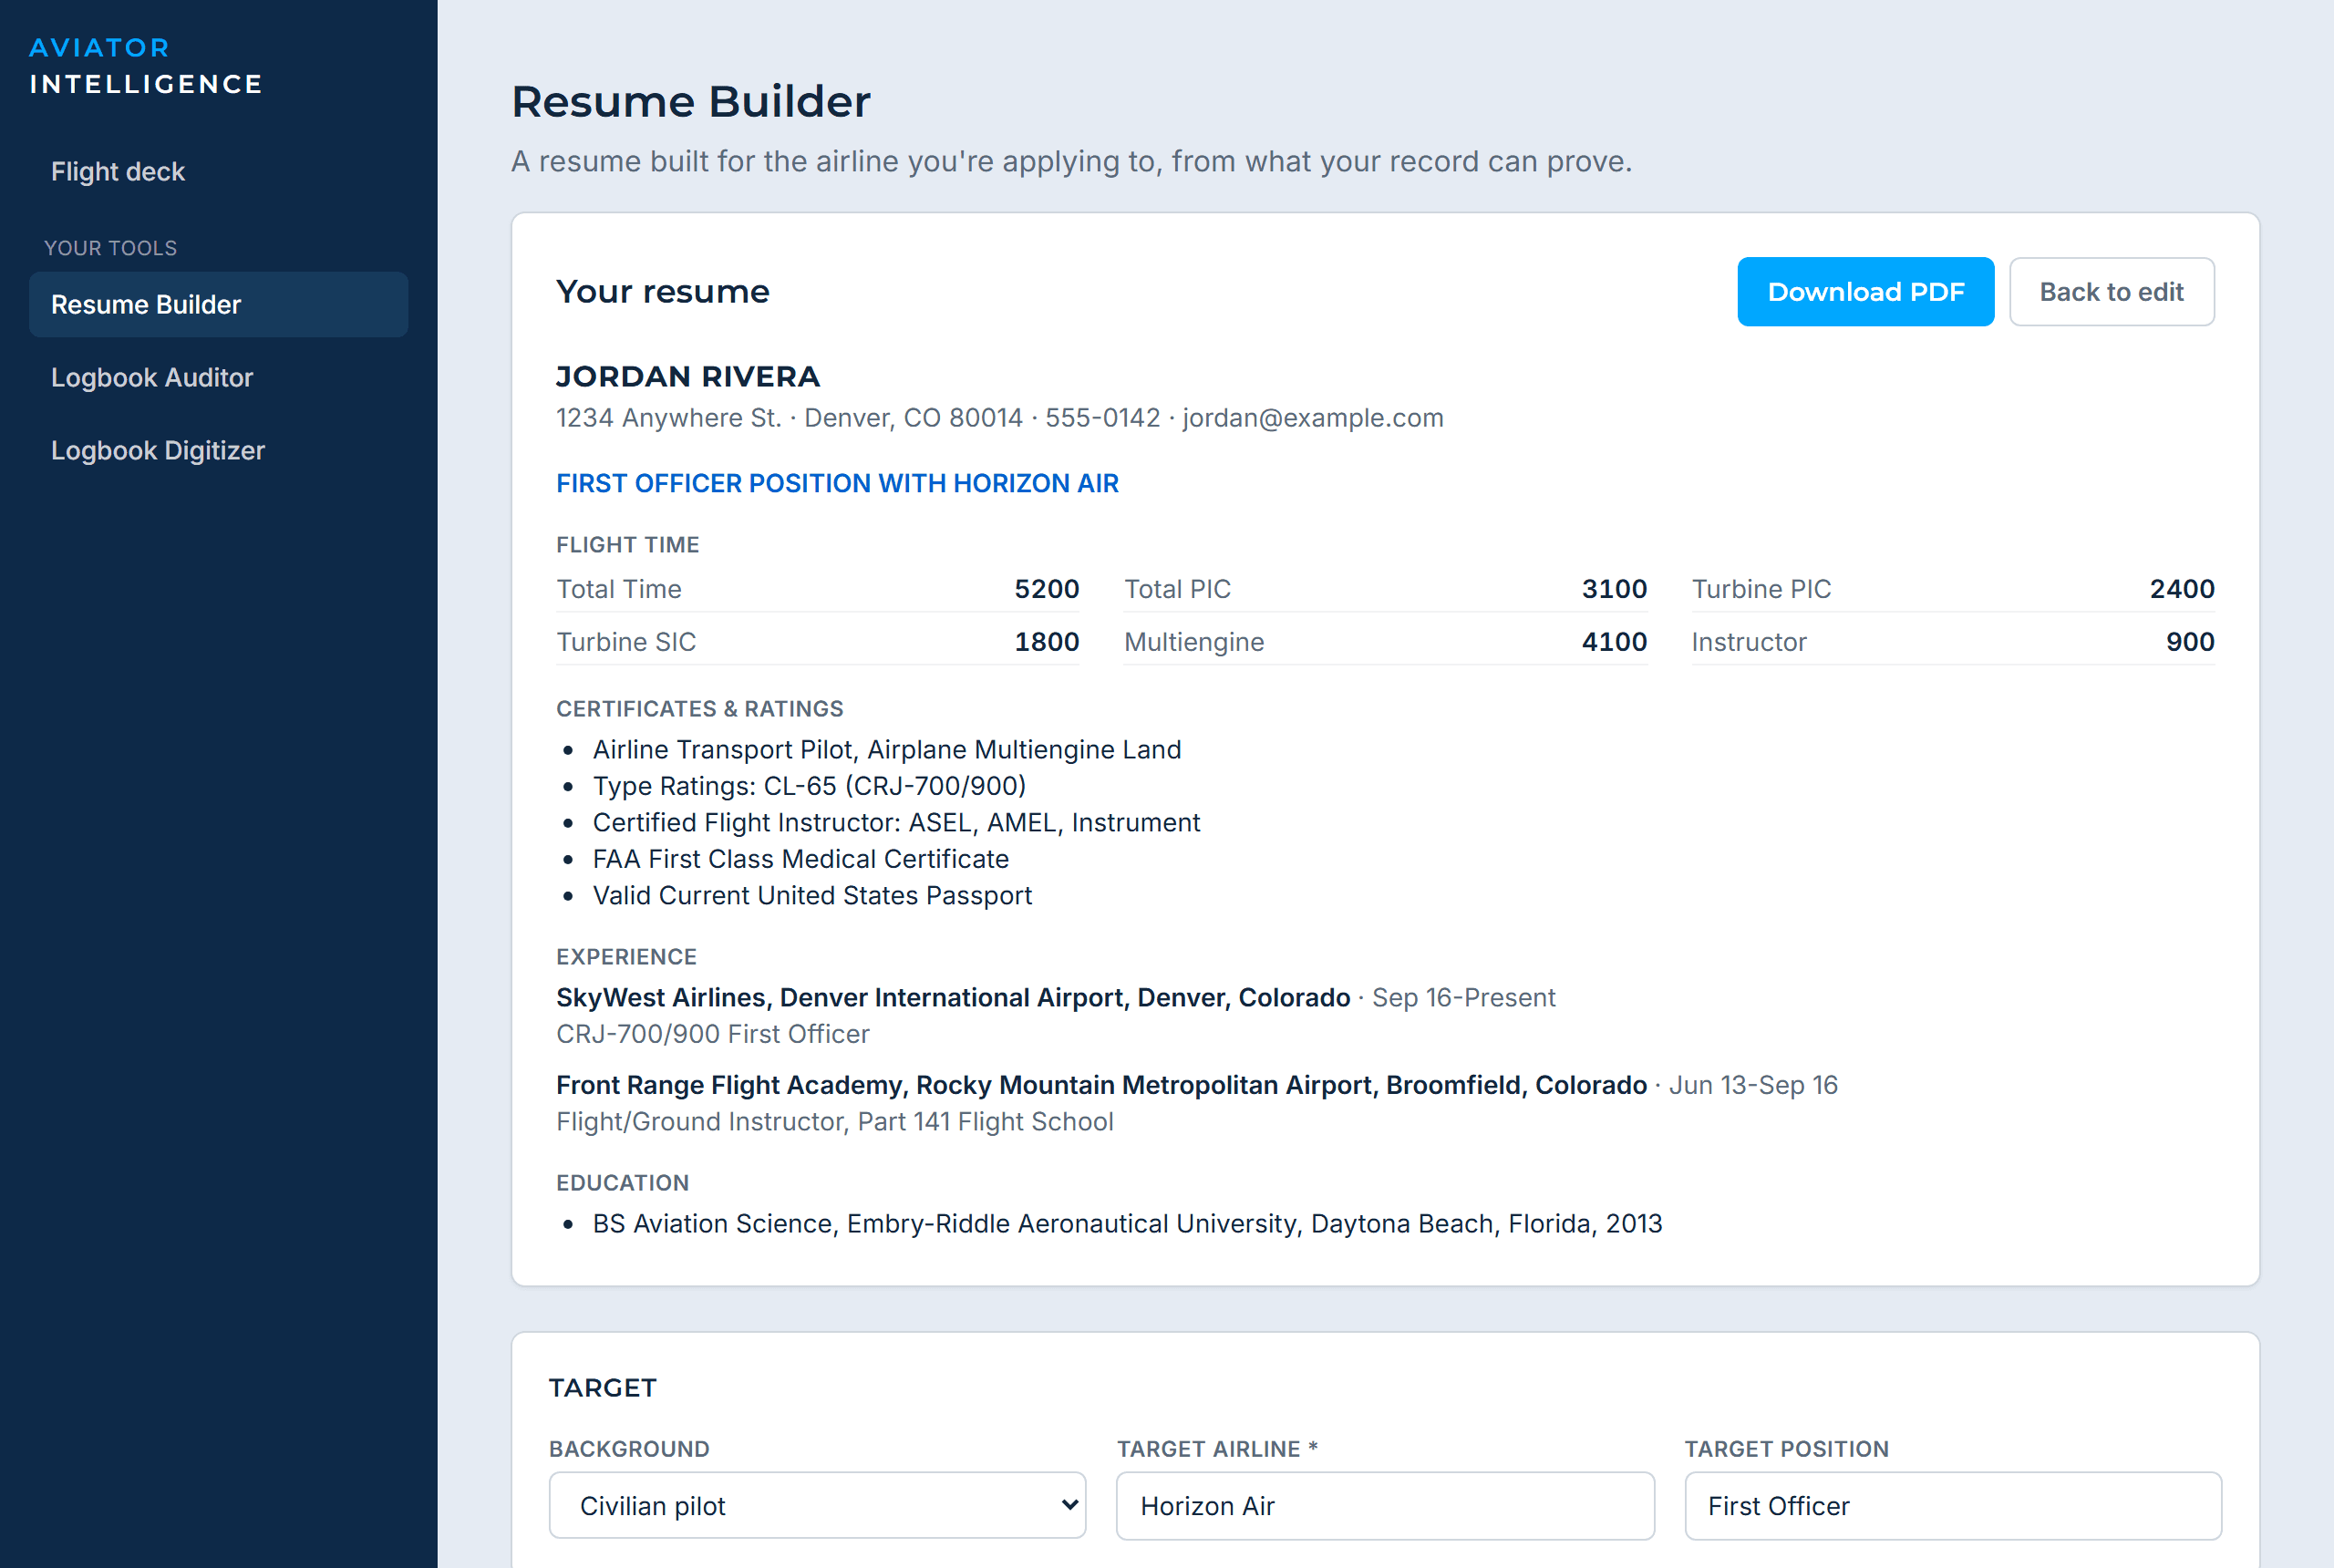This screenshot has height=1568, width=2334.
Task: Click the Aviator Intelligence logo
Action: click(x=146, y=66)
